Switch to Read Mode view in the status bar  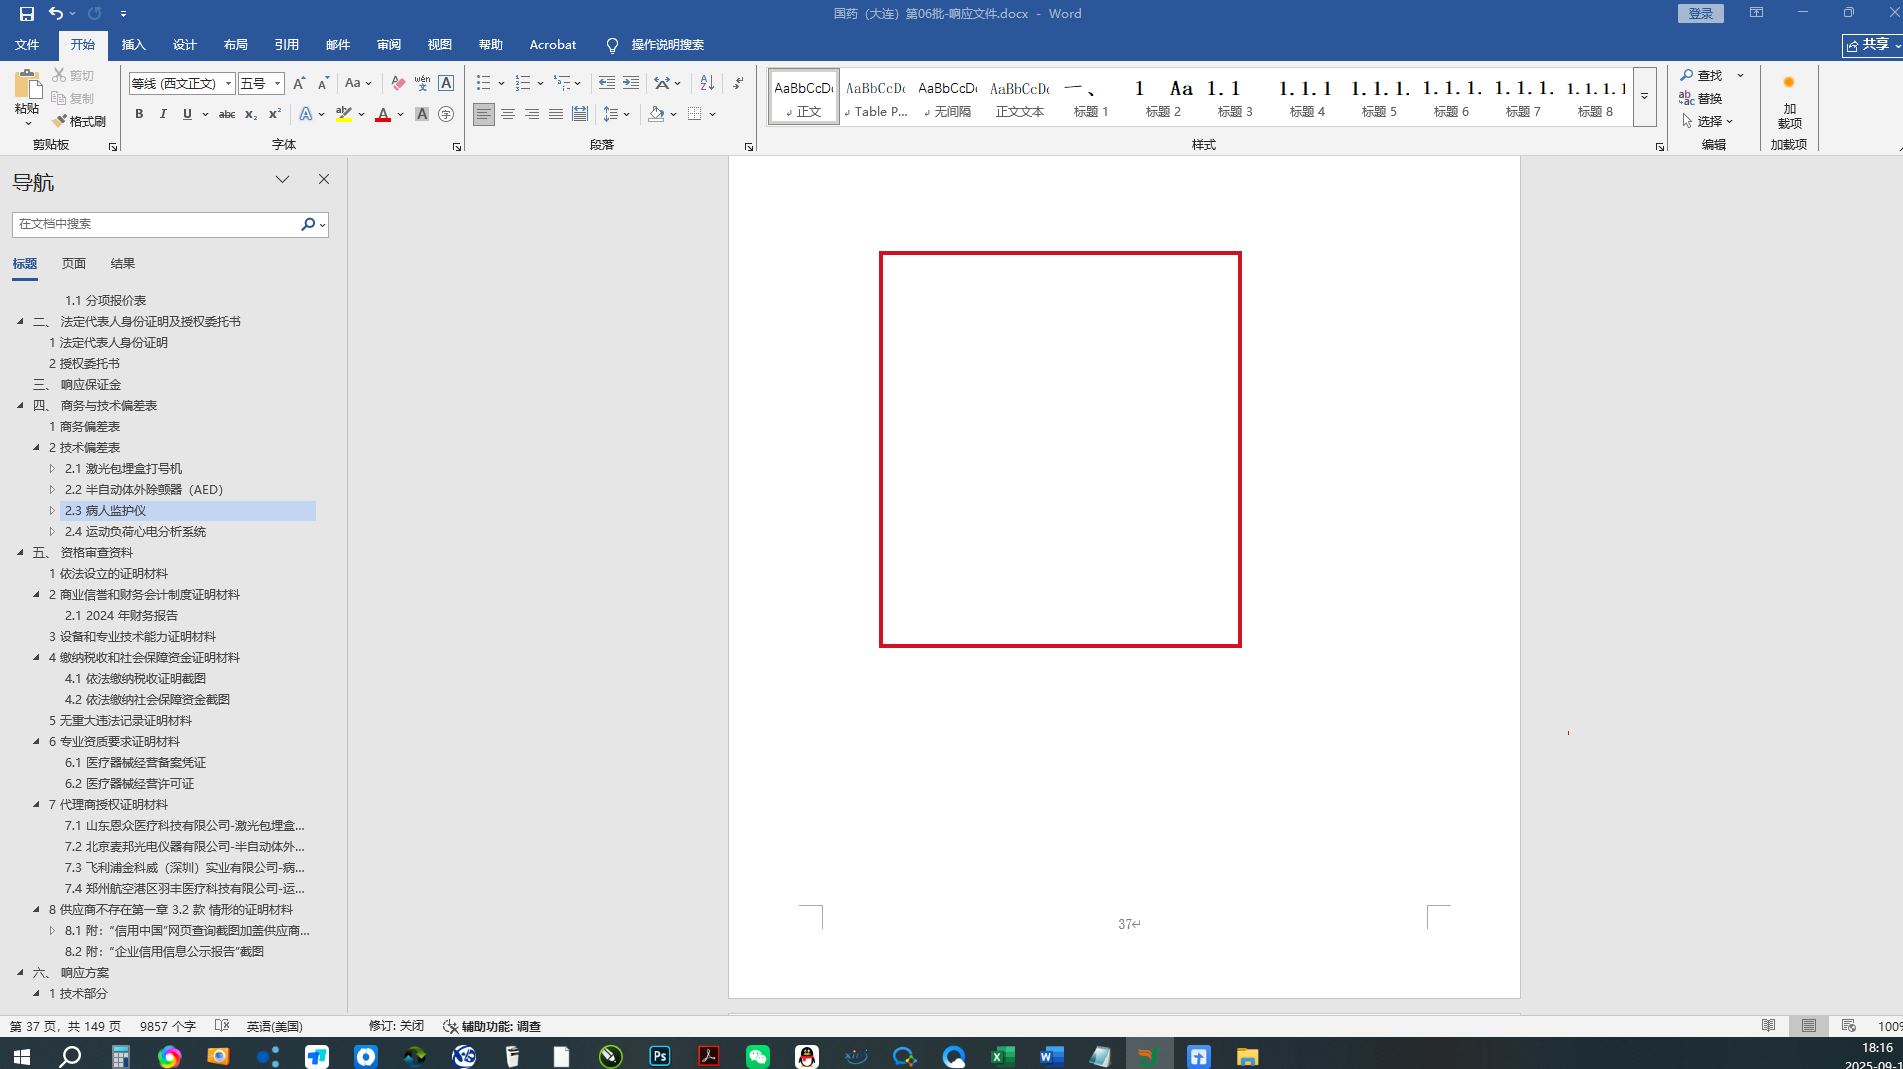1769,1026
